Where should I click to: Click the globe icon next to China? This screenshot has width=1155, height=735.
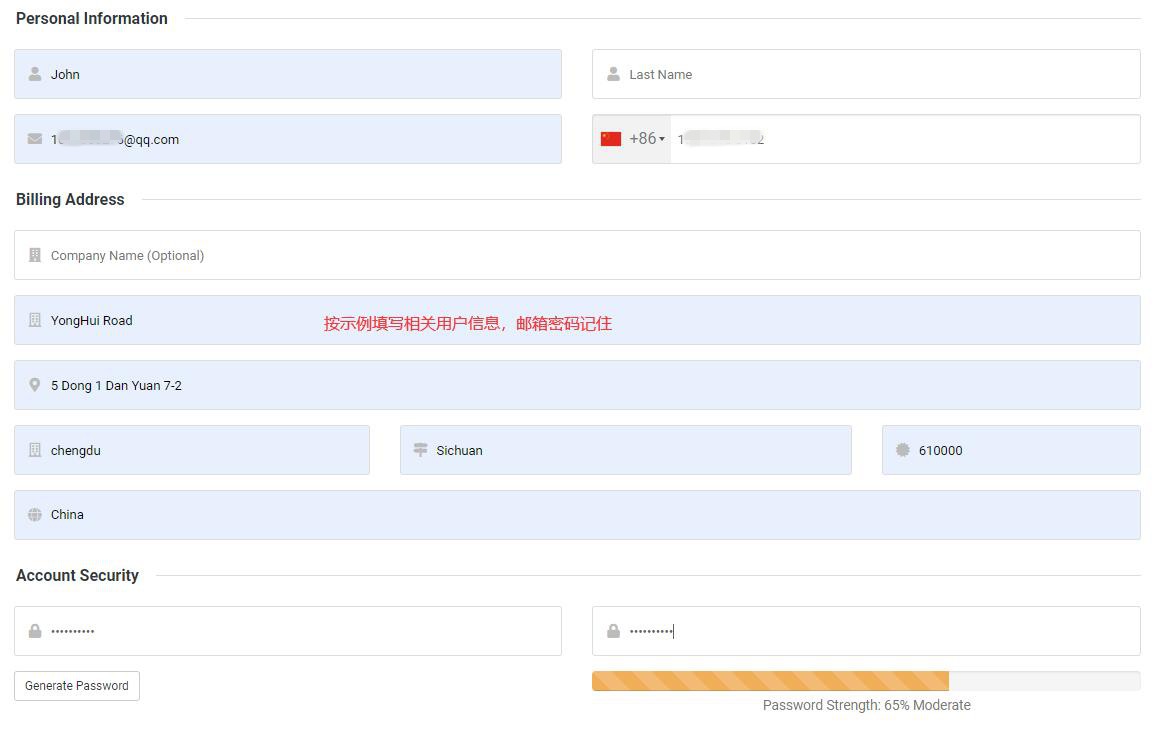point(34,514)
